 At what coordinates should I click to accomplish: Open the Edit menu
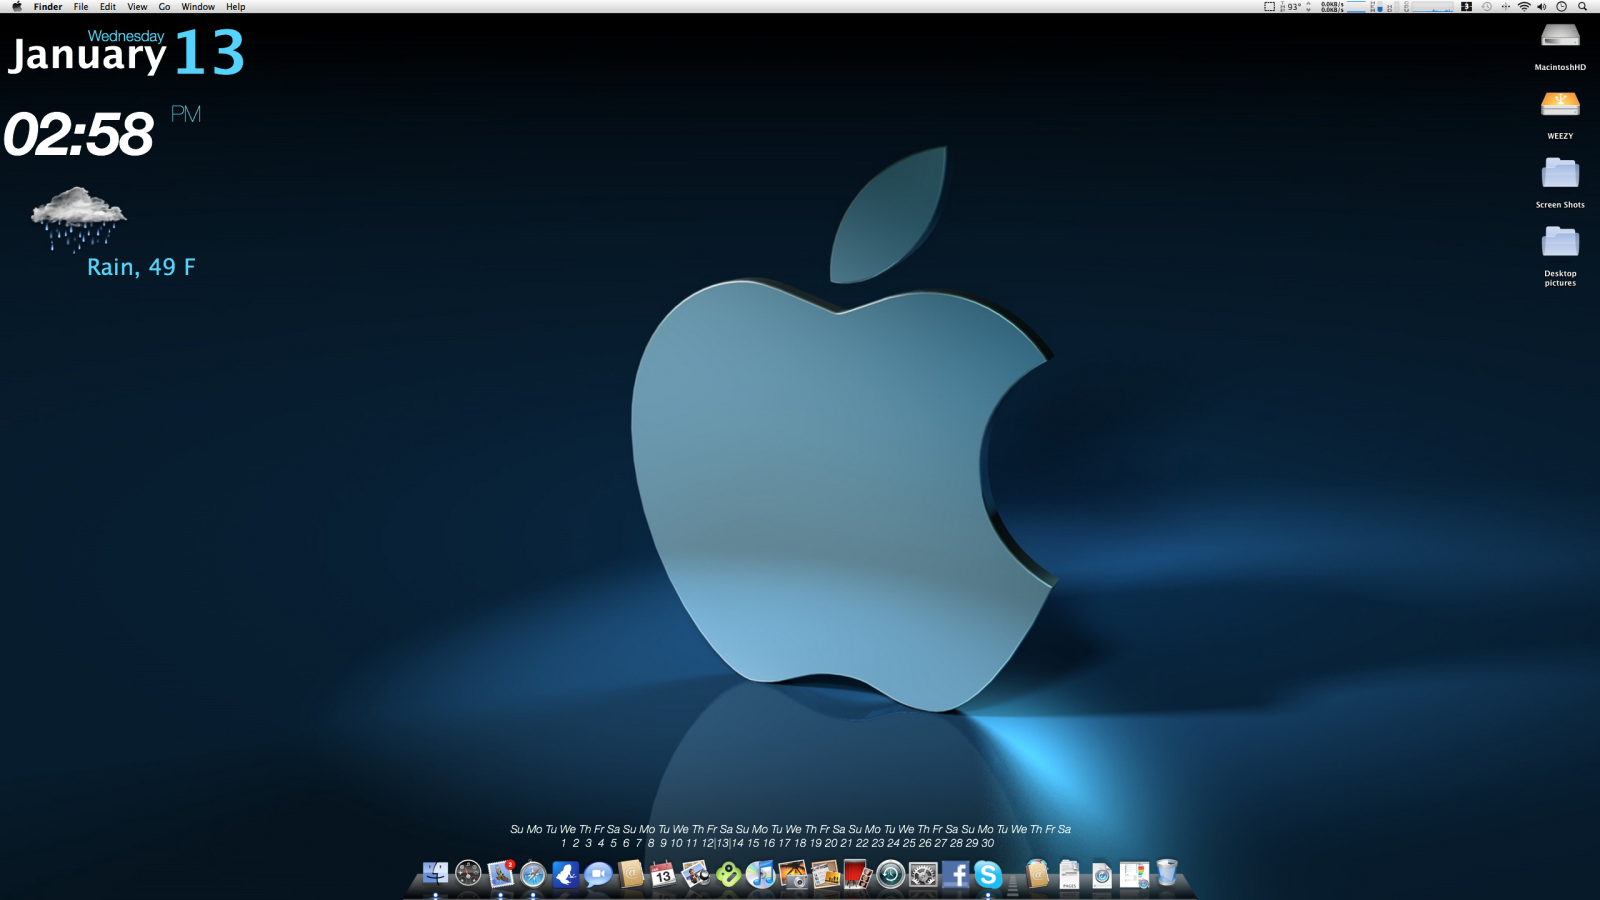108,7
